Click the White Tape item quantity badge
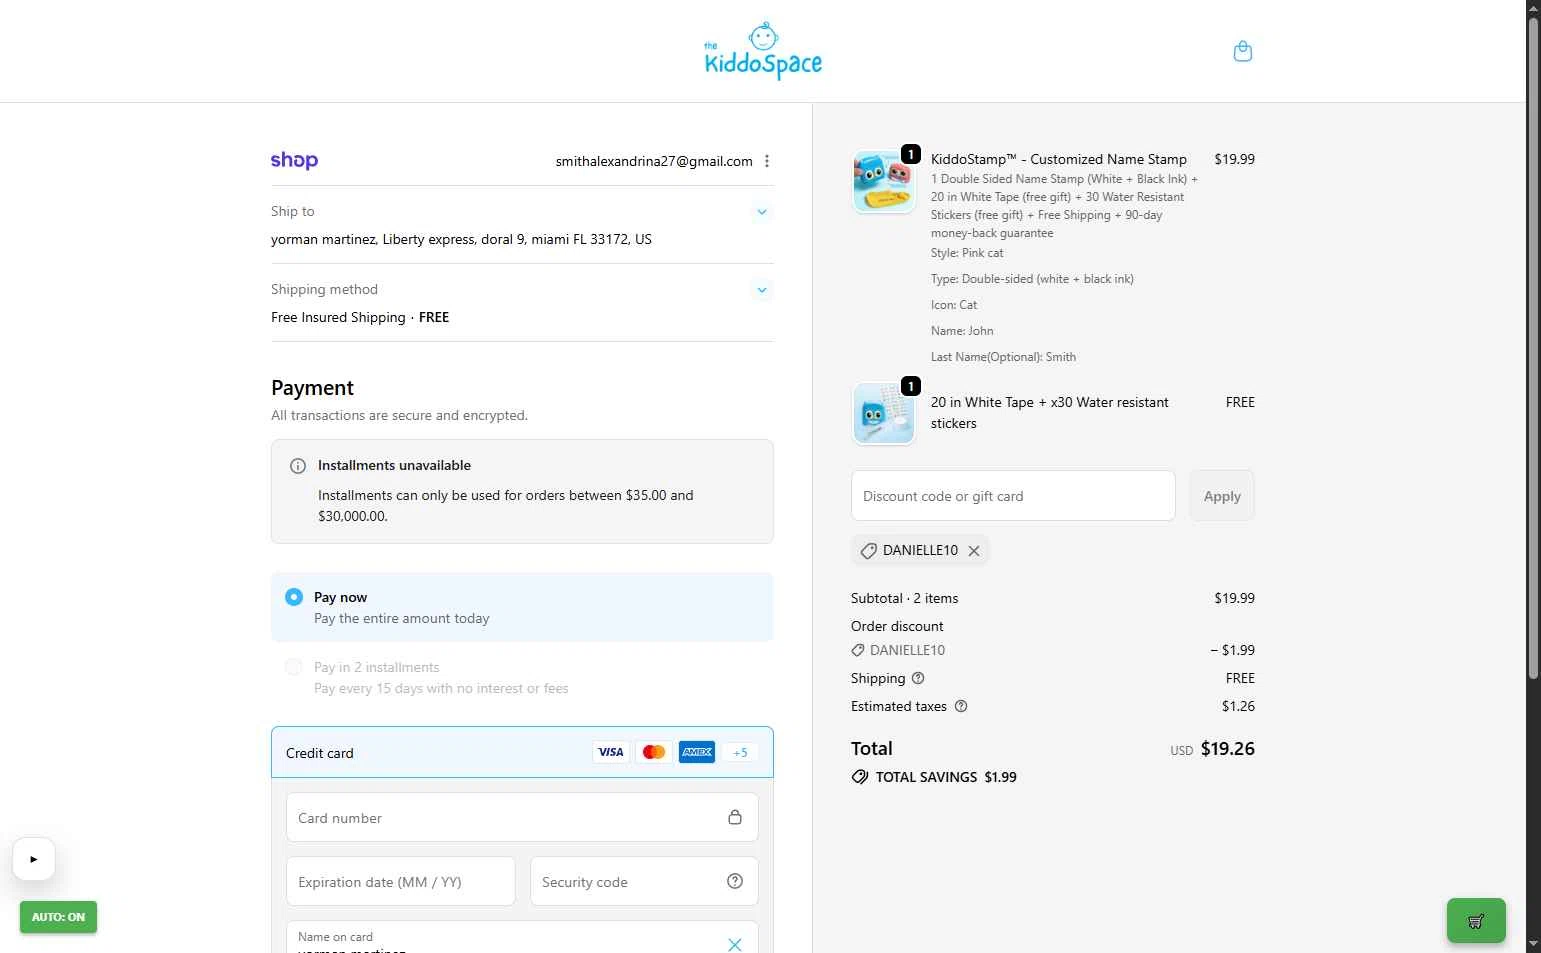Screen dimensions: 1541x953 point(911,386)
